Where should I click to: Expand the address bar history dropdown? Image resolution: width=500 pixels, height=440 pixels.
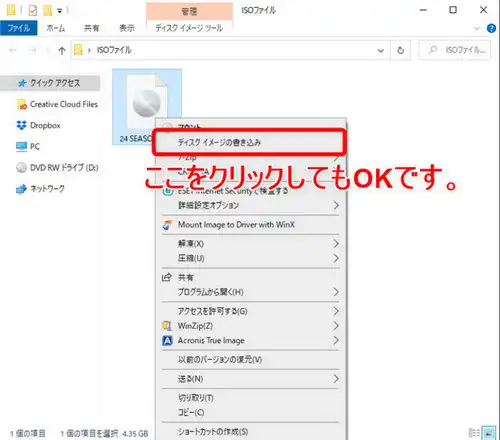pos(380,51)
